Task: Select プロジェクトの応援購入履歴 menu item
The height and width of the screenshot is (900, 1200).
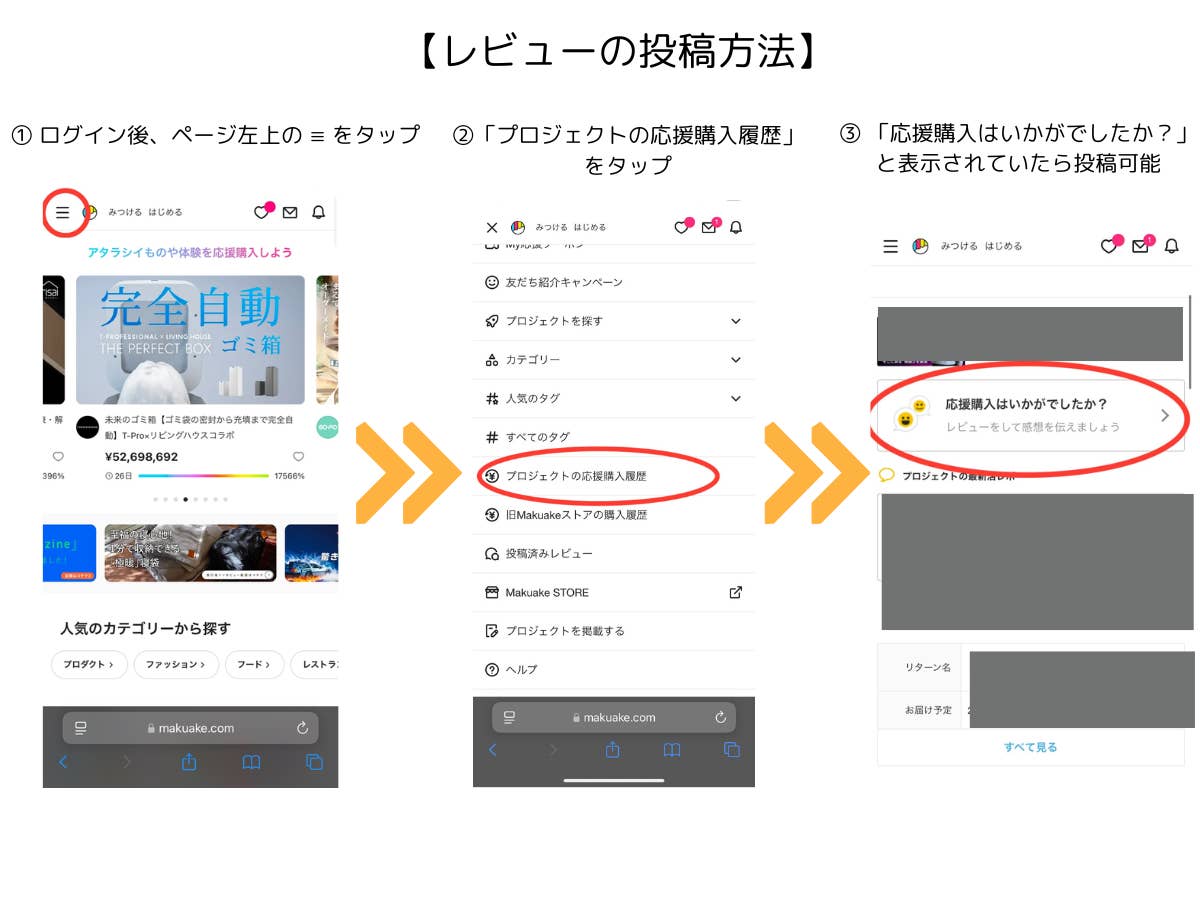Action: coord(576,476)
